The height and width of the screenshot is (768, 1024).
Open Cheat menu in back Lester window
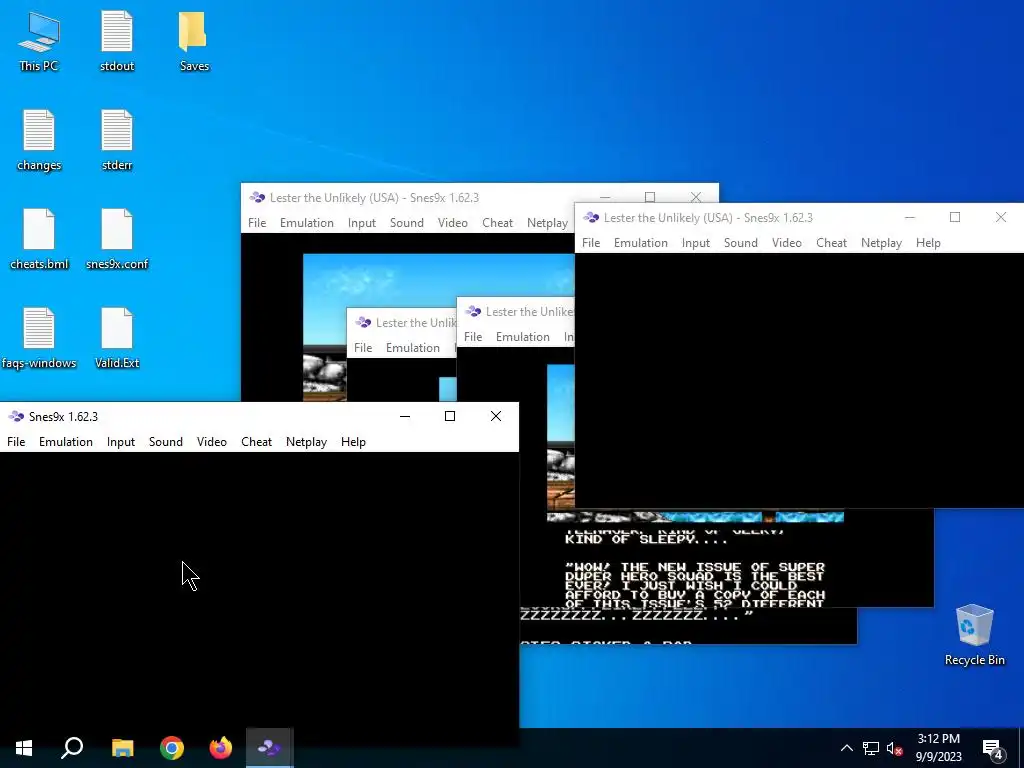pyautogui.click(x=498, y=223)
